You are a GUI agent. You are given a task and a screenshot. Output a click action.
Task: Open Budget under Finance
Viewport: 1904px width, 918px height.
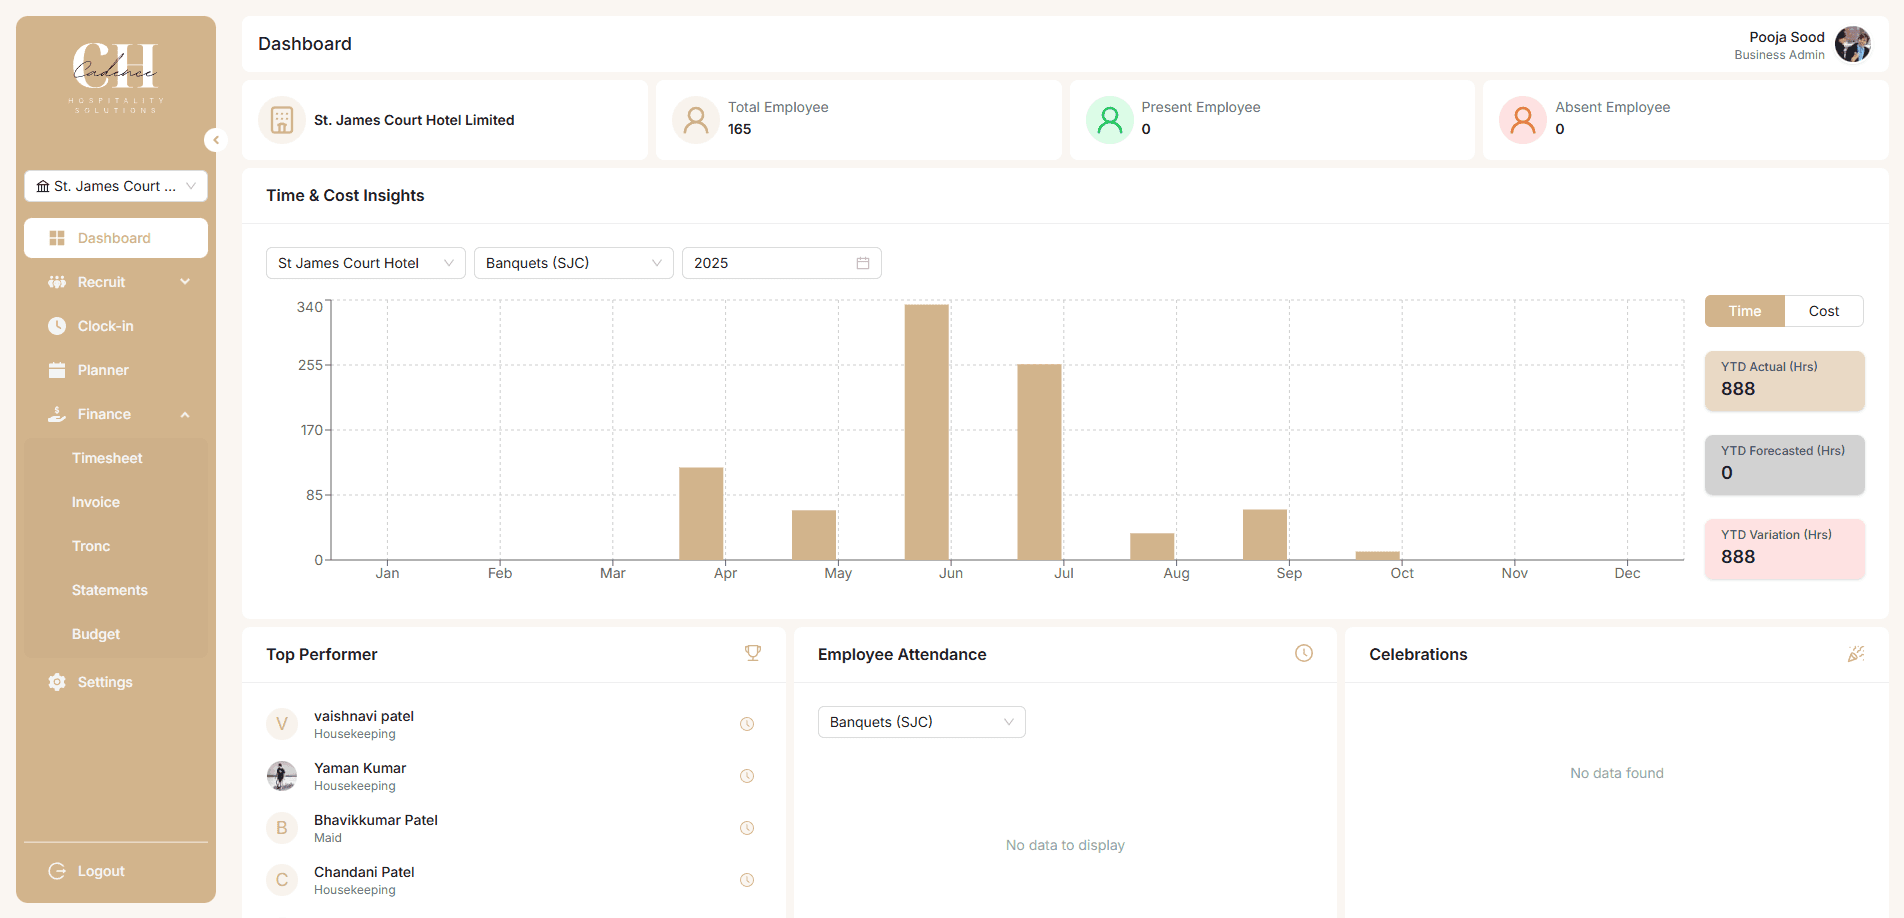(x=116, y=634)
